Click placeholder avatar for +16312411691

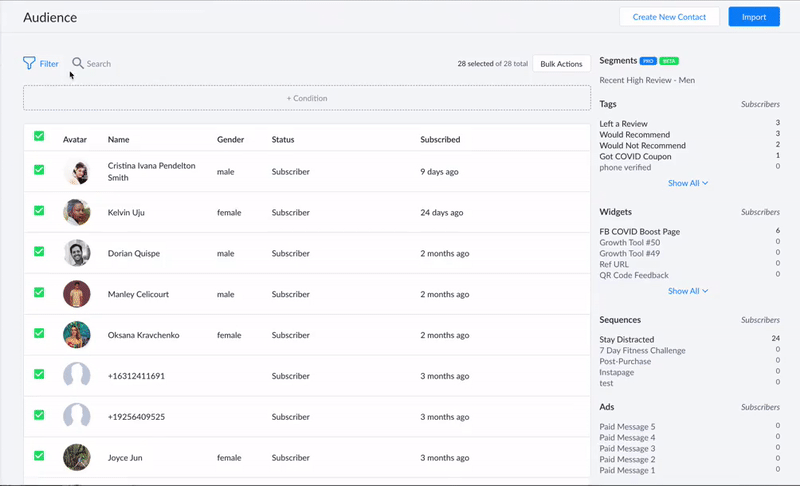coord(77,375)
